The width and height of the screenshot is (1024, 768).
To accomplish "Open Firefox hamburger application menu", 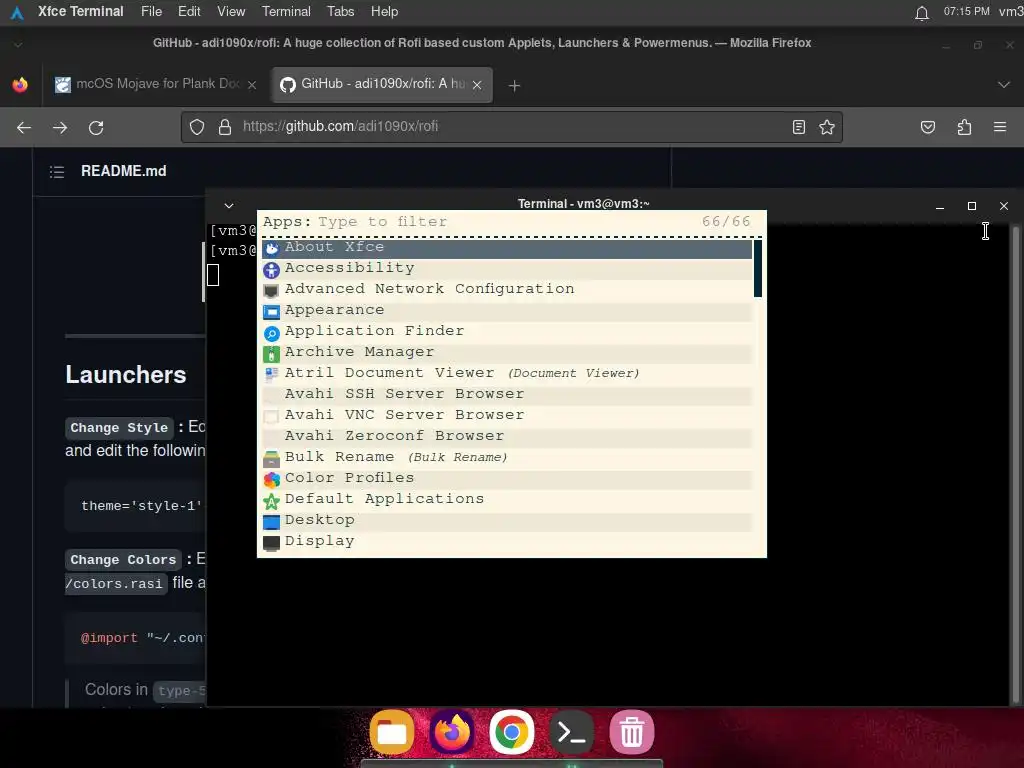I will pos(1000,127).
